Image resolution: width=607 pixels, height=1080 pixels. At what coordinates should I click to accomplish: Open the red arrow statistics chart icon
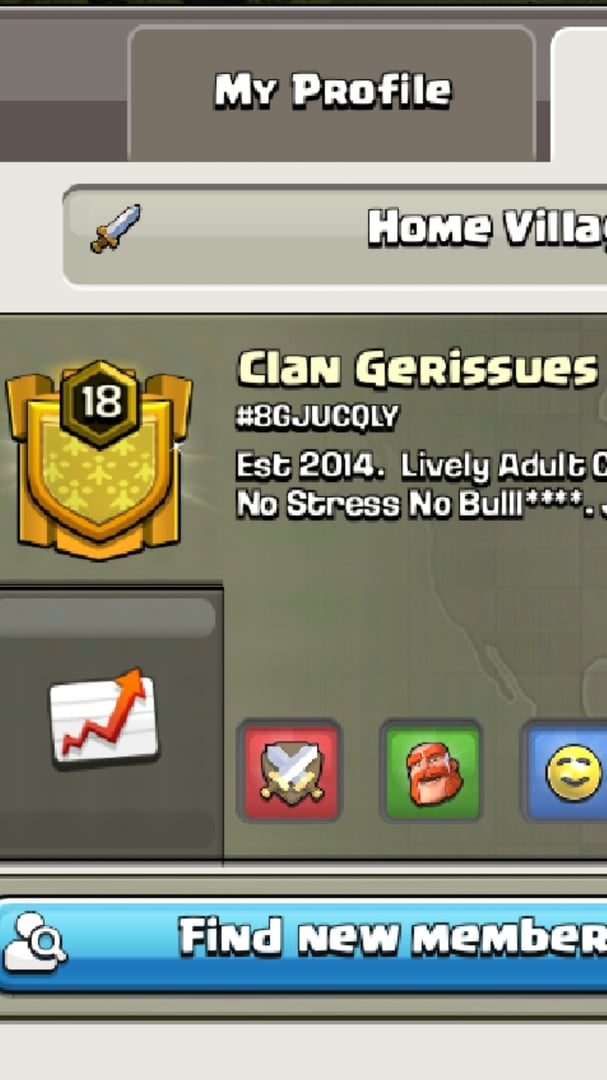point(104,717)
